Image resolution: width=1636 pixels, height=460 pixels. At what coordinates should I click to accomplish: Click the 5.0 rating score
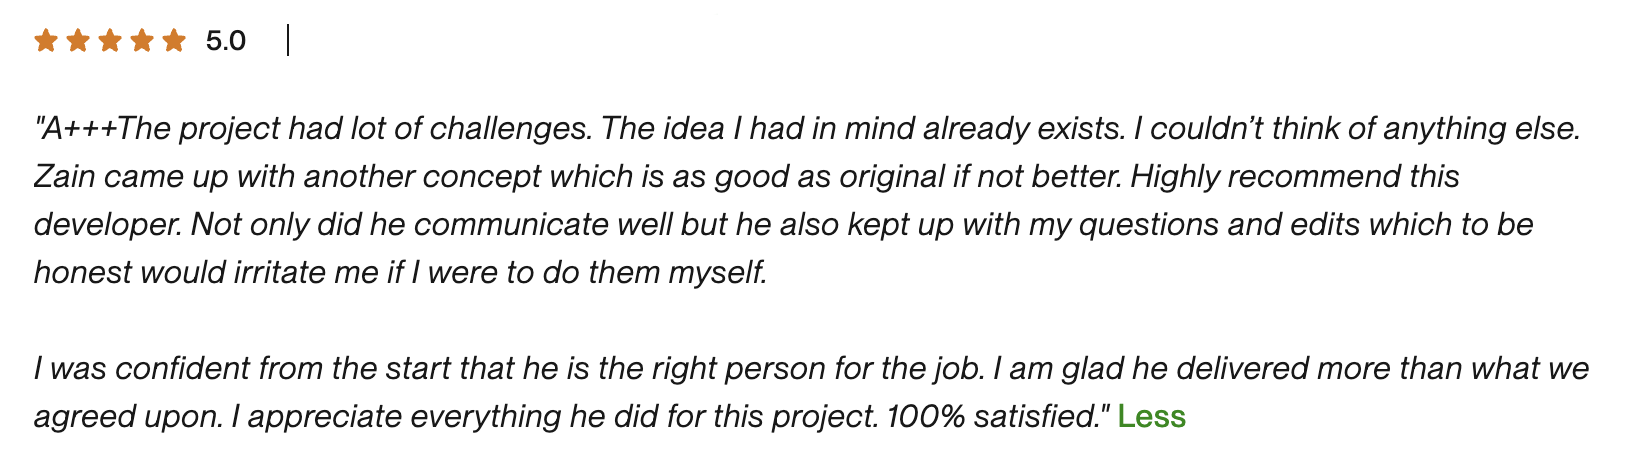(x=226, y=41)
